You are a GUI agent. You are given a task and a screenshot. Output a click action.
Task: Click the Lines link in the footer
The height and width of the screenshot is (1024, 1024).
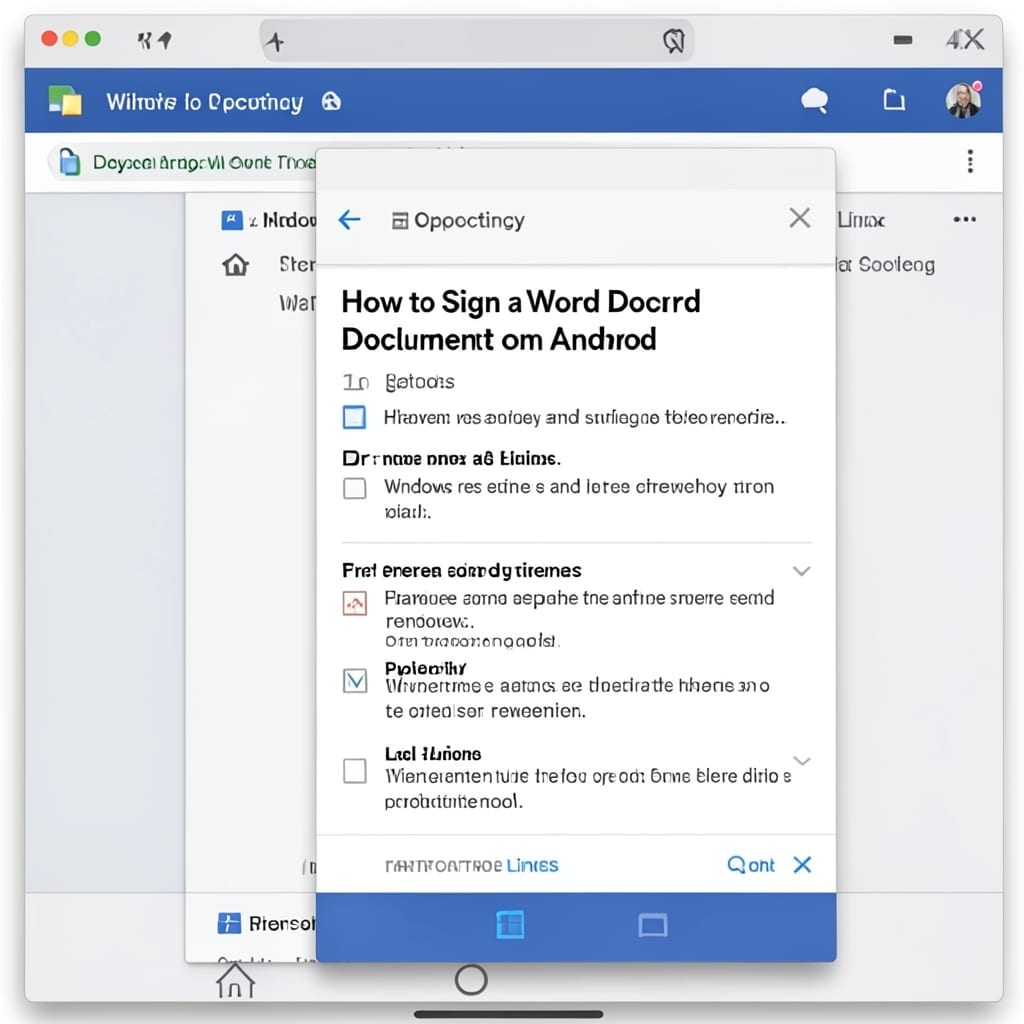click(x=532, y=865)
